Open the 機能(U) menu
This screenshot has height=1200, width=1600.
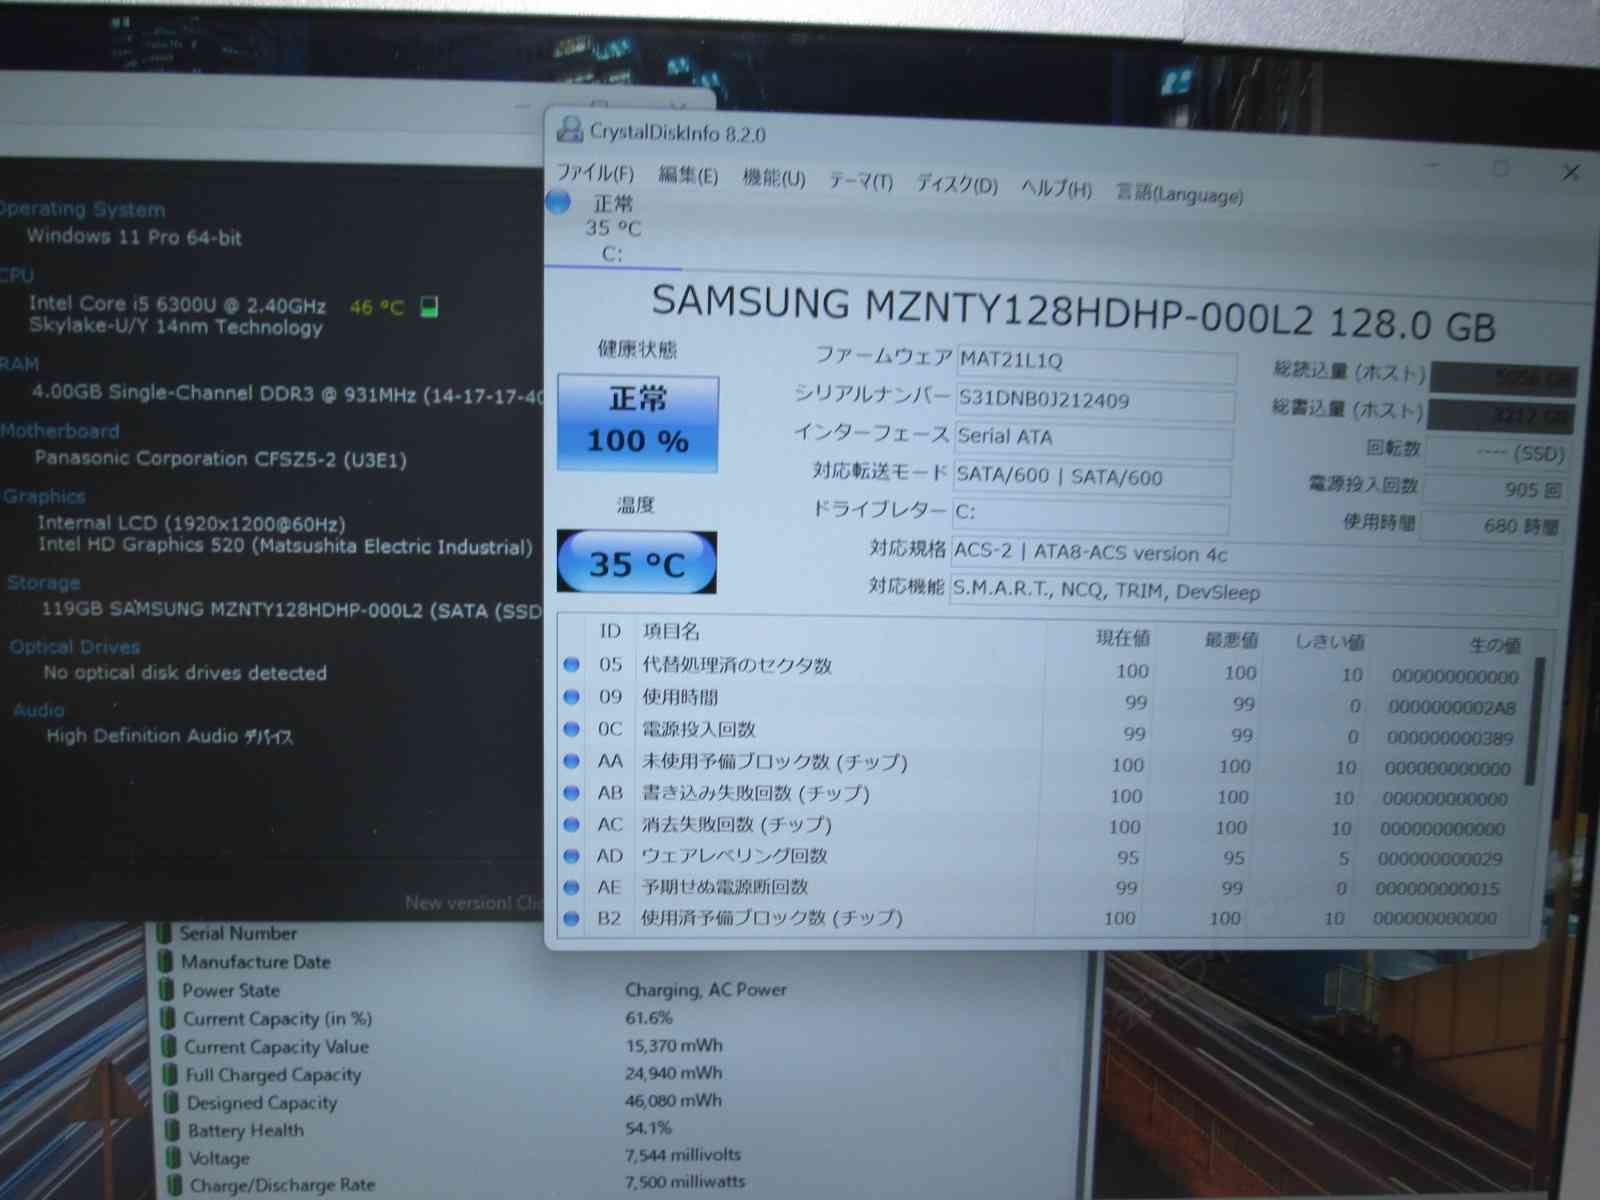(773, 178)
